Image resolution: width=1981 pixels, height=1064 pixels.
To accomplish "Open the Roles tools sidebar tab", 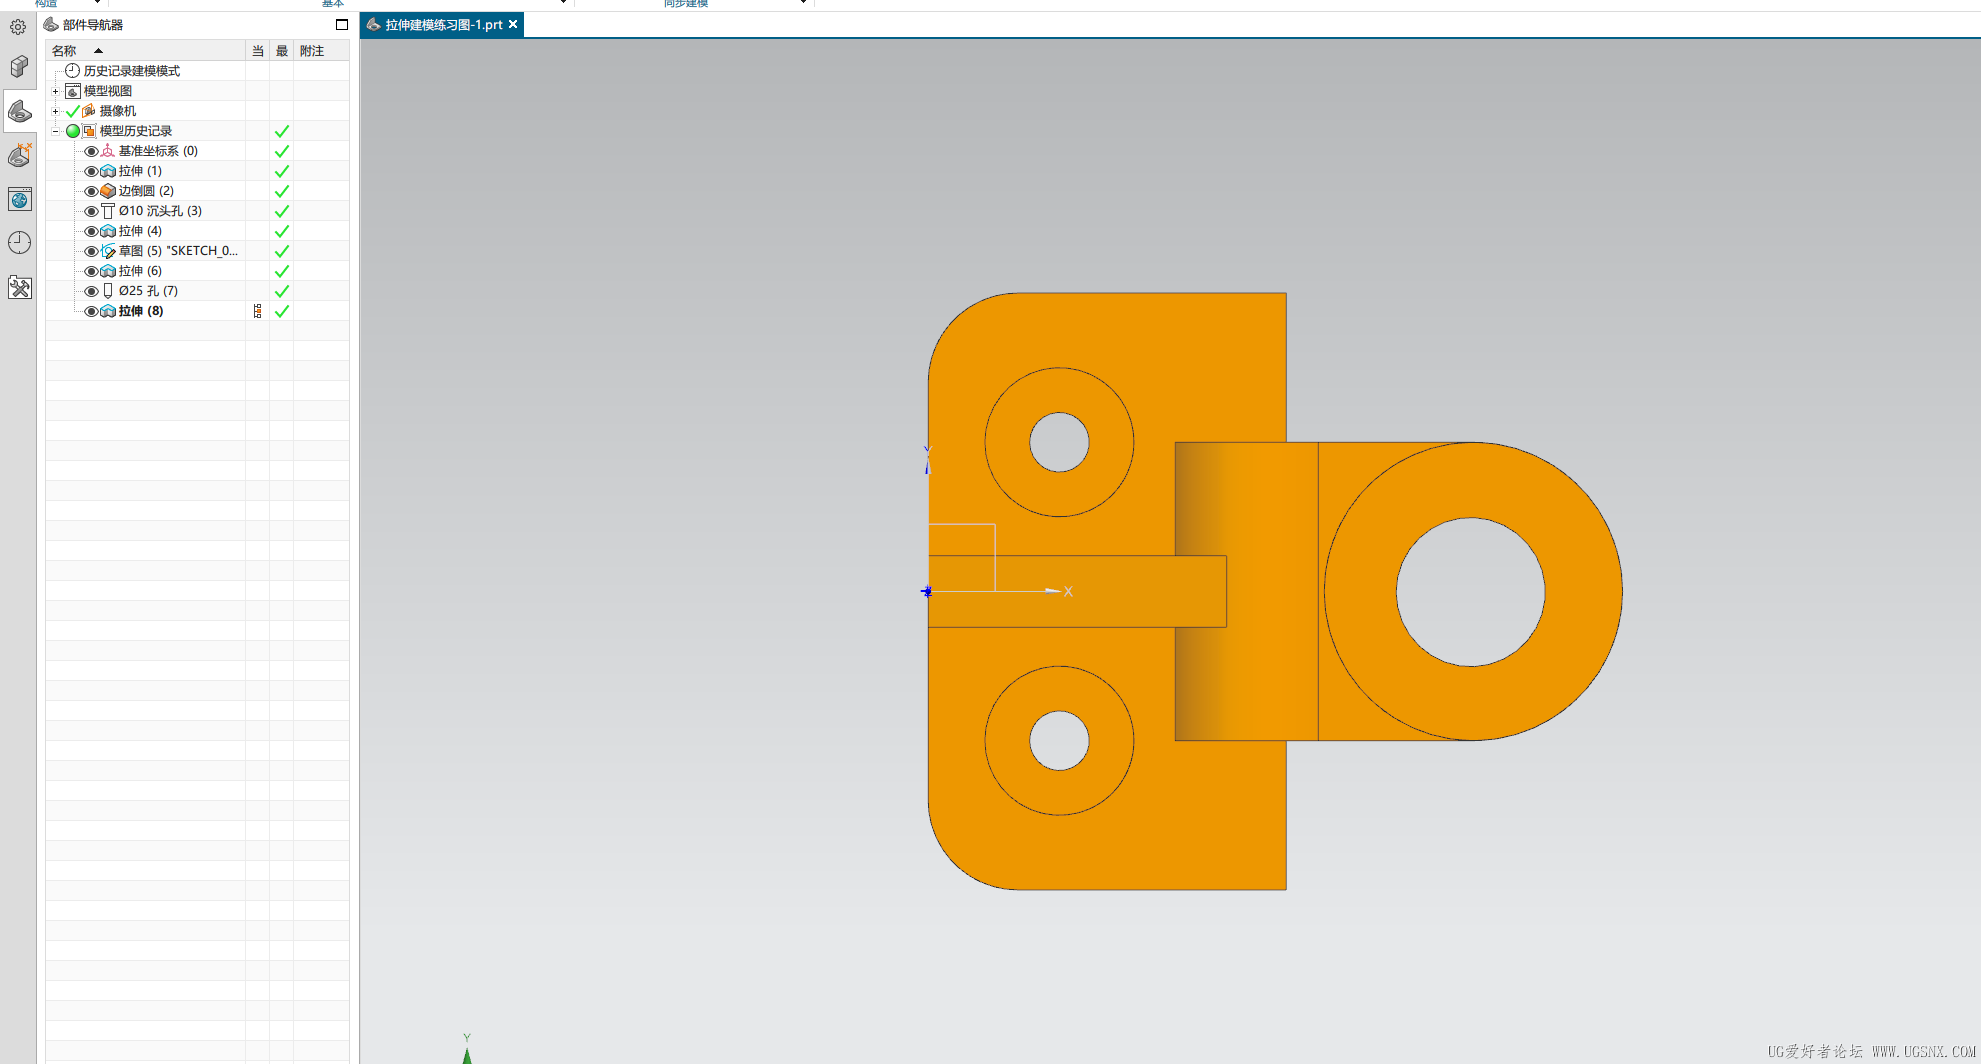I will (19, 288).
